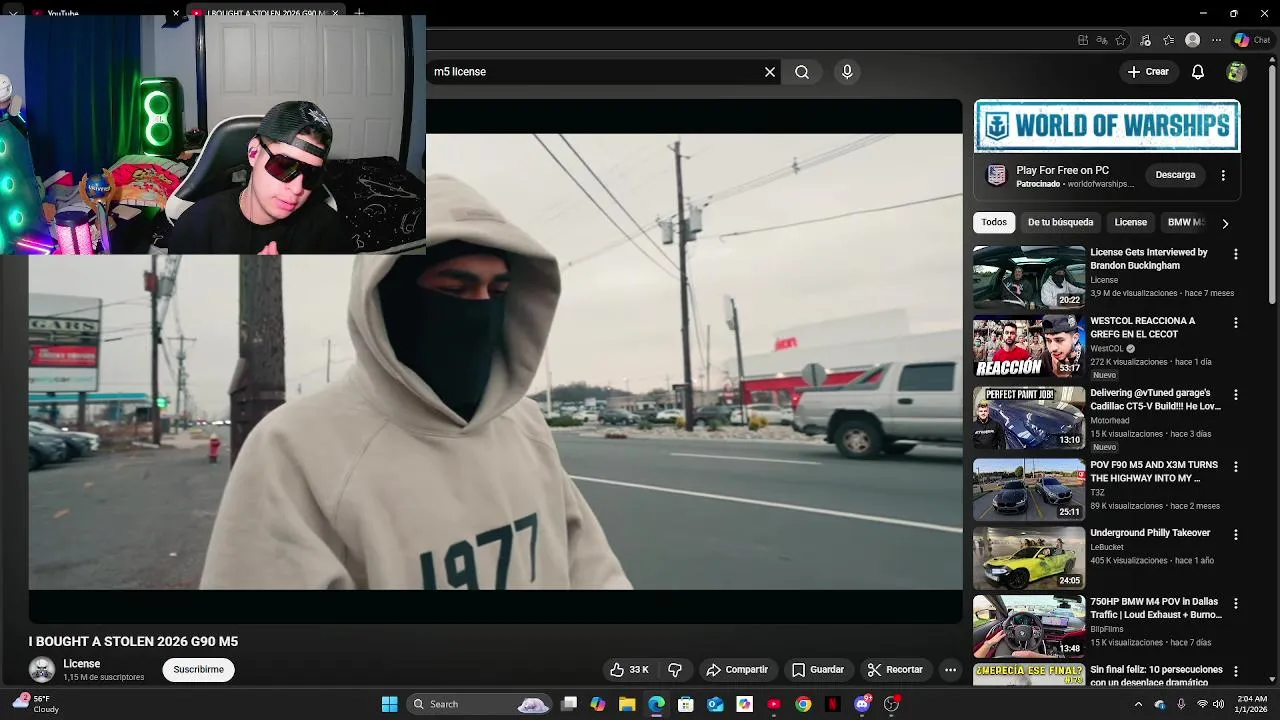This screenshot has height=720, width=1280.
Task: Open World of Warships ad banner
Action: [x=1107, y=126]
